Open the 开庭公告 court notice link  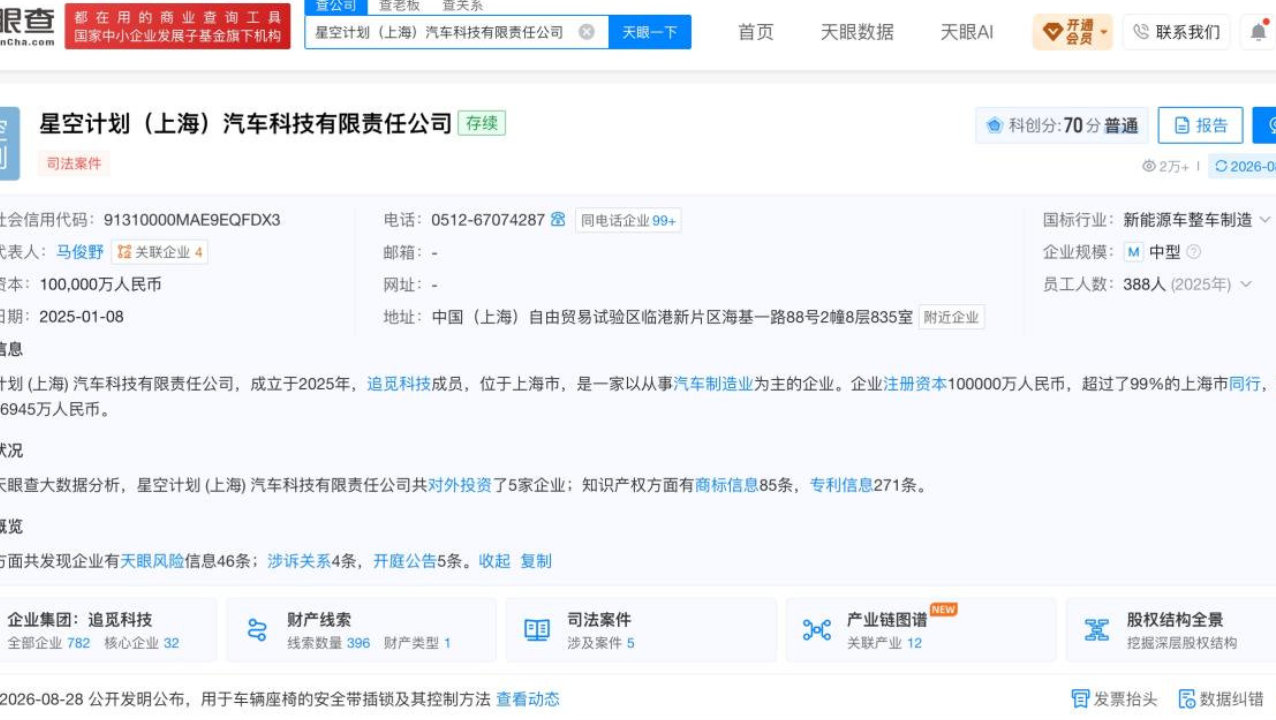pos(405,561)
